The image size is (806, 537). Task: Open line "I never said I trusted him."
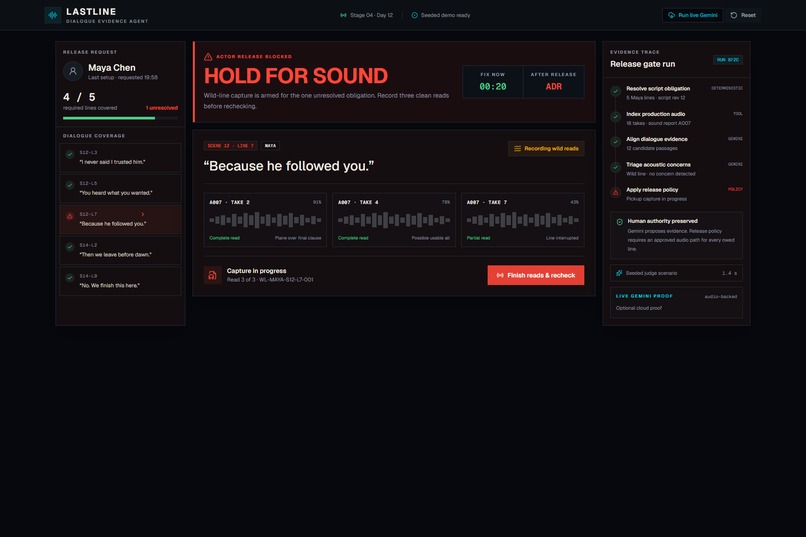(x=120, y=157)
